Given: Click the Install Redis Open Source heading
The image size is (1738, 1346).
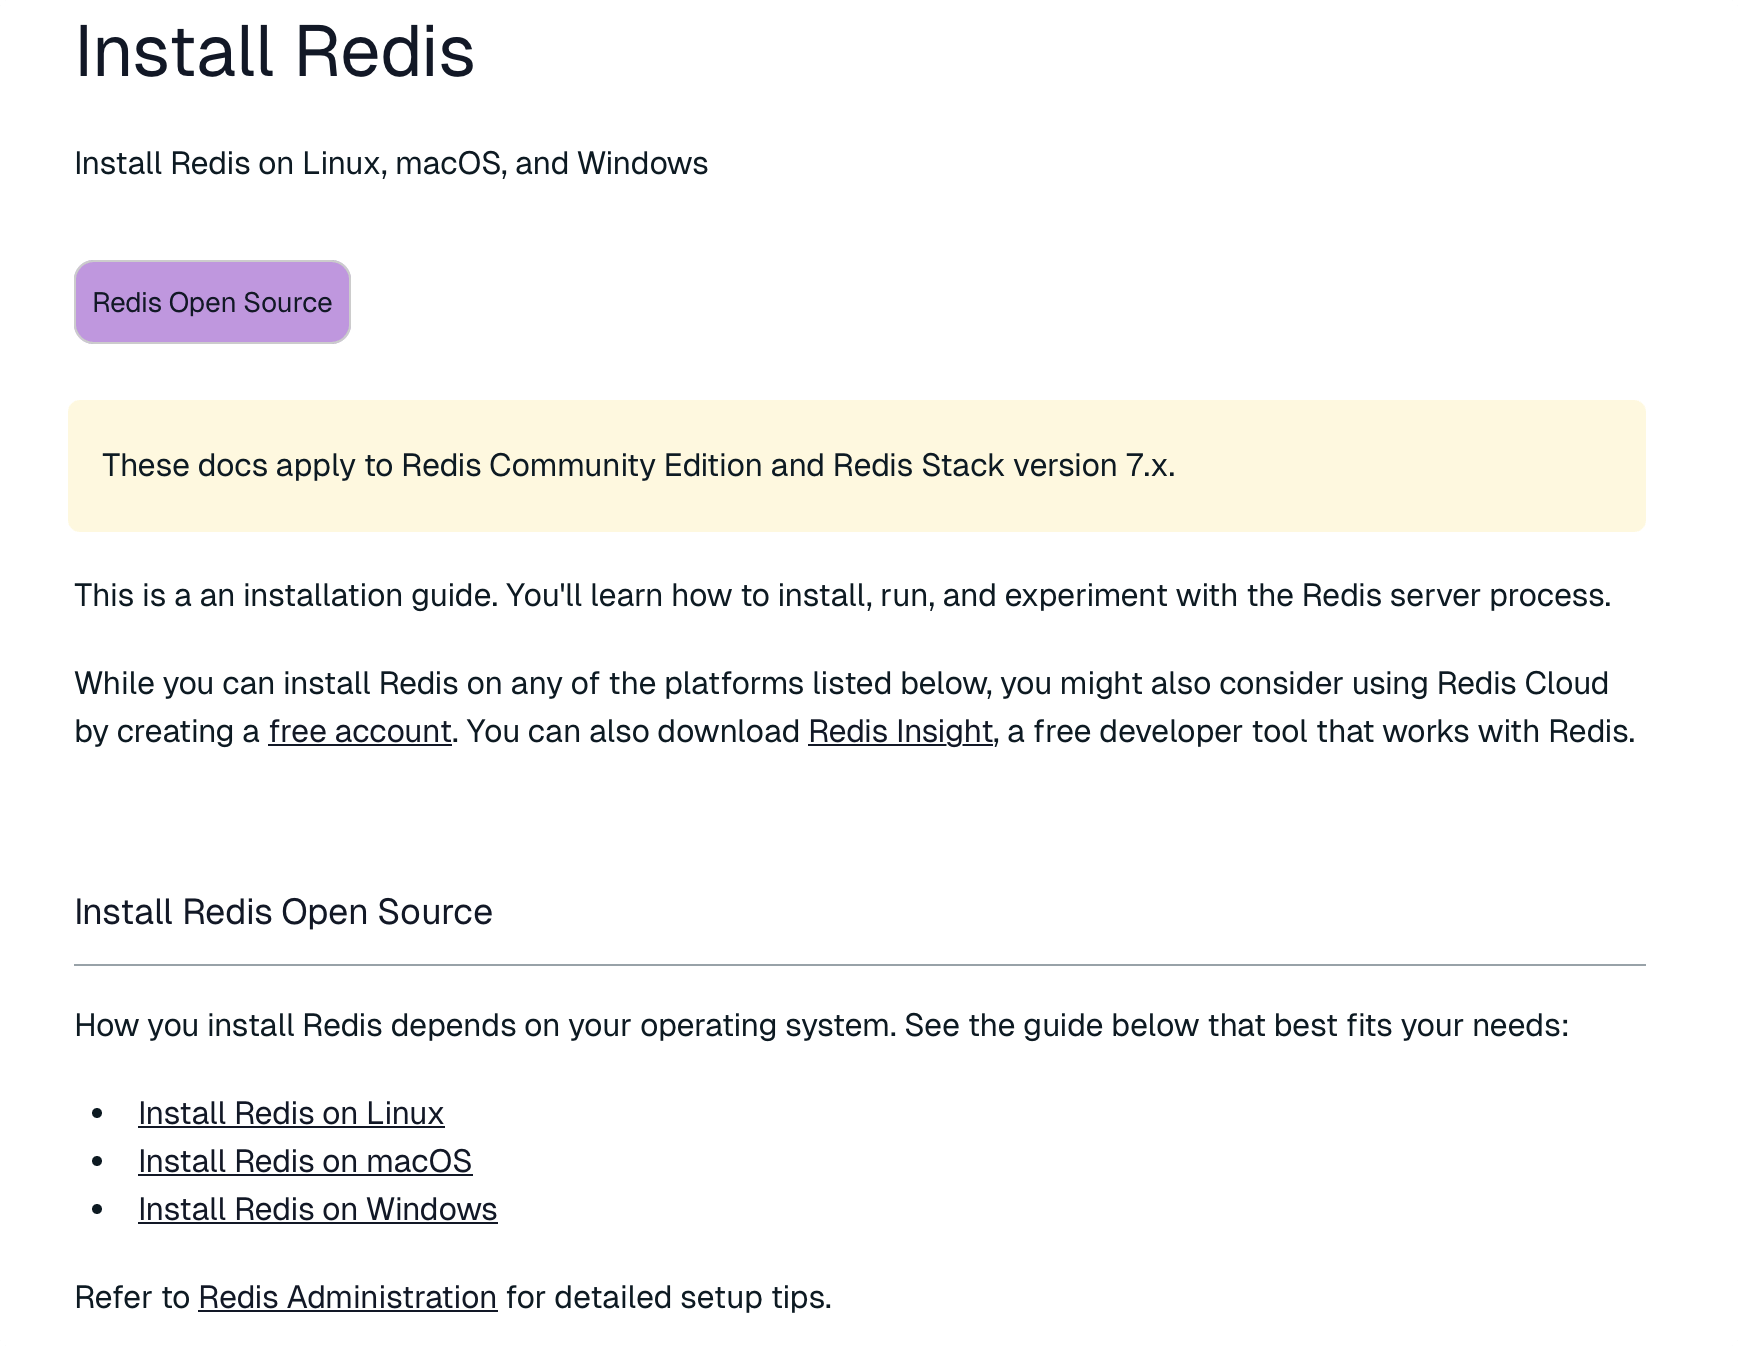Looking at the screenshot, I should [x=284, y=912].
